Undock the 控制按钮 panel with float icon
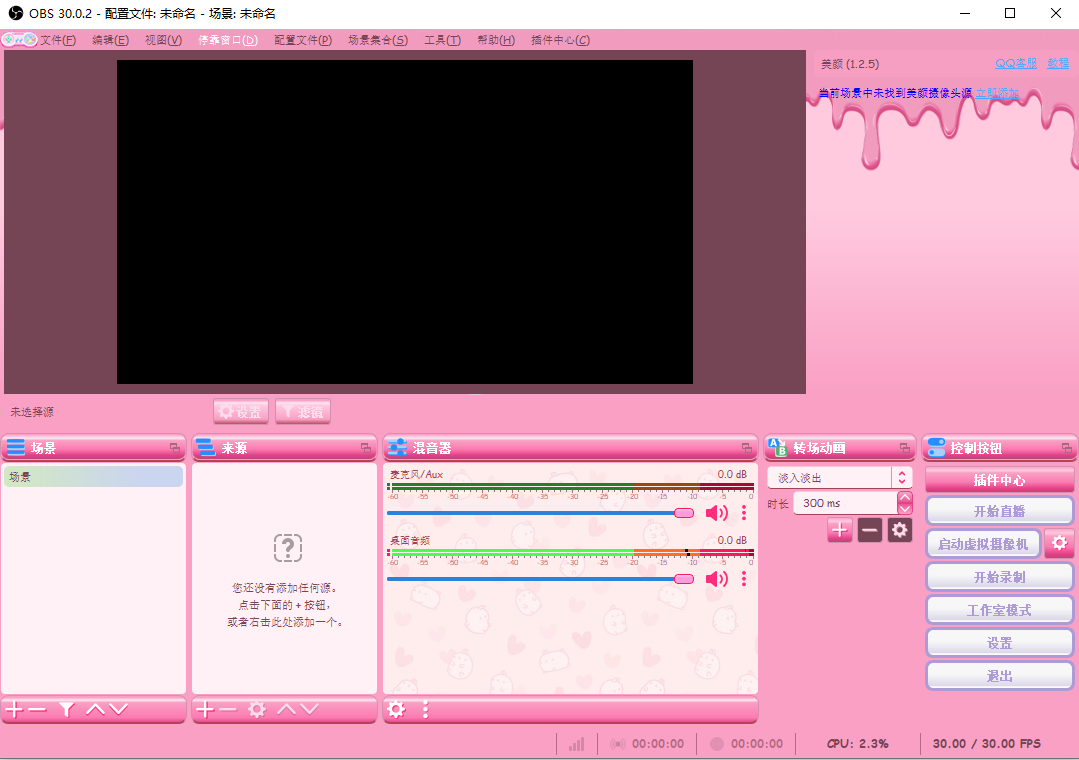1079x760 pixels. click(x=1067, y=448)
